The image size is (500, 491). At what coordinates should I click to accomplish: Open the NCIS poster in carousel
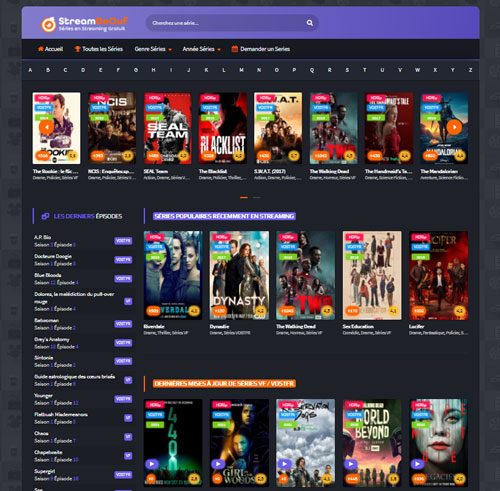pyautogui.click(x=112, y=128)
